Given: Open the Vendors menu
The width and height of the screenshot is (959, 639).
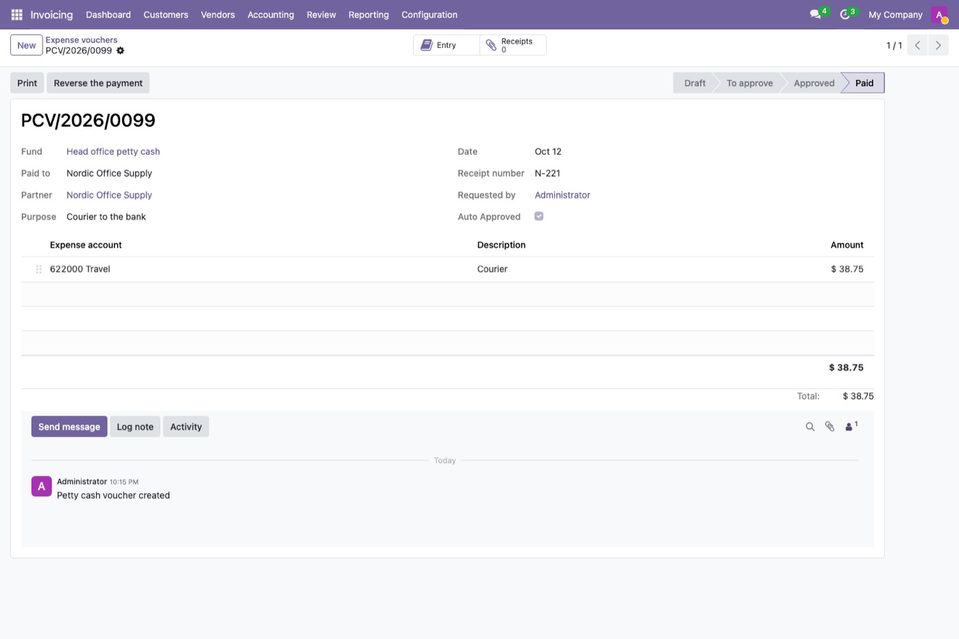Looking at the screenshot, I should [x=218, y=15].
